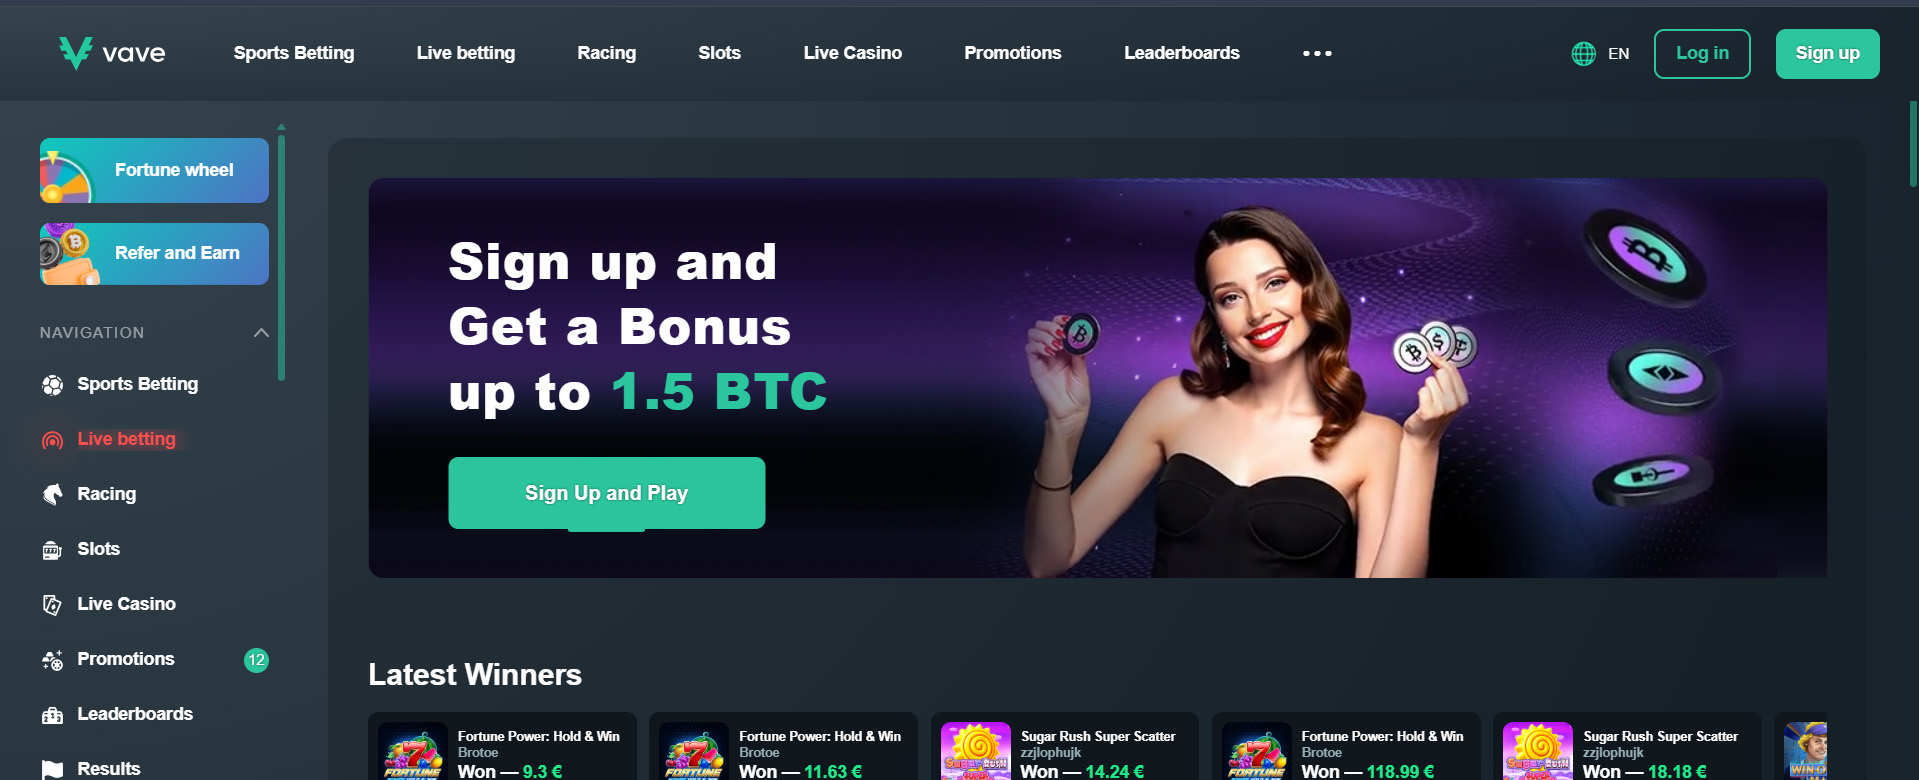This screenshot has height=780, width=1919.
Task: Open the globe language icon
Action: [1583, 54]
